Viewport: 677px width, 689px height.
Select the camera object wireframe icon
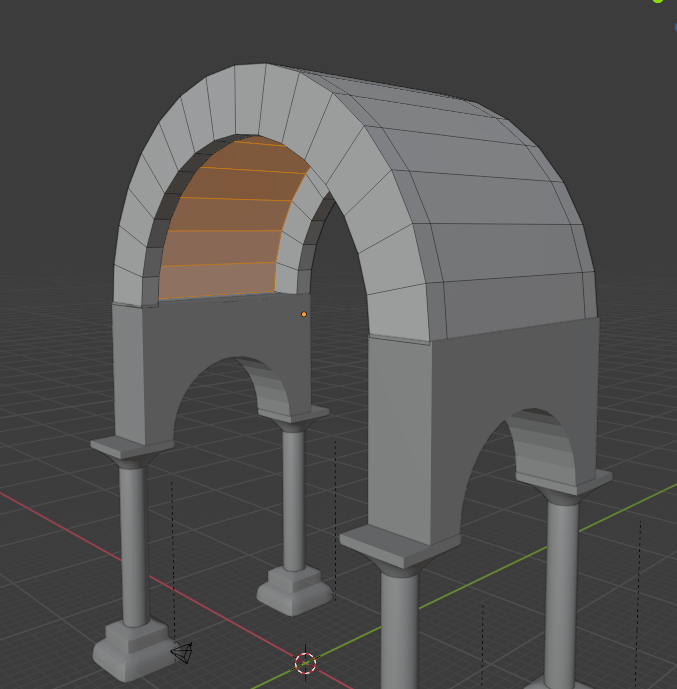click(182, 653)
